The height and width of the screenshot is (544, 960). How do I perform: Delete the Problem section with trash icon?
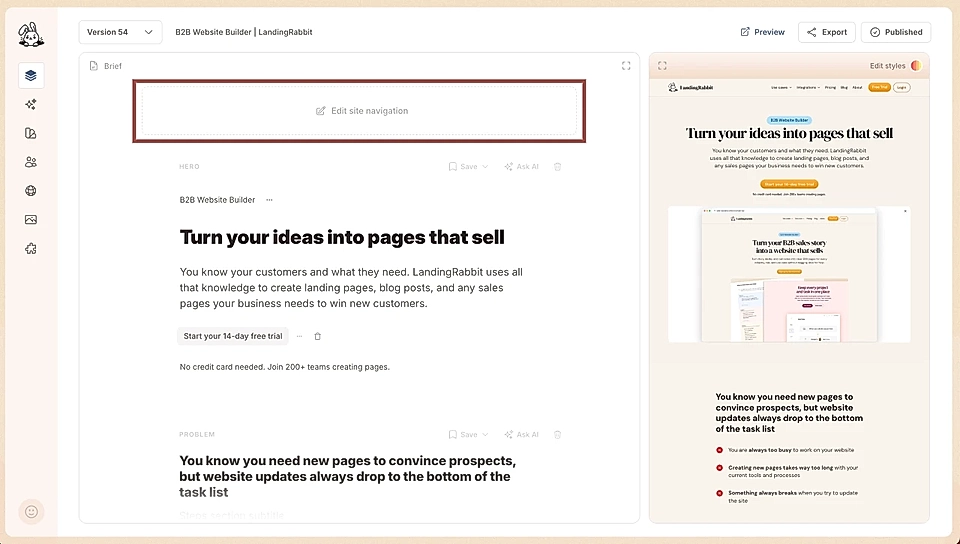point(557,434)
